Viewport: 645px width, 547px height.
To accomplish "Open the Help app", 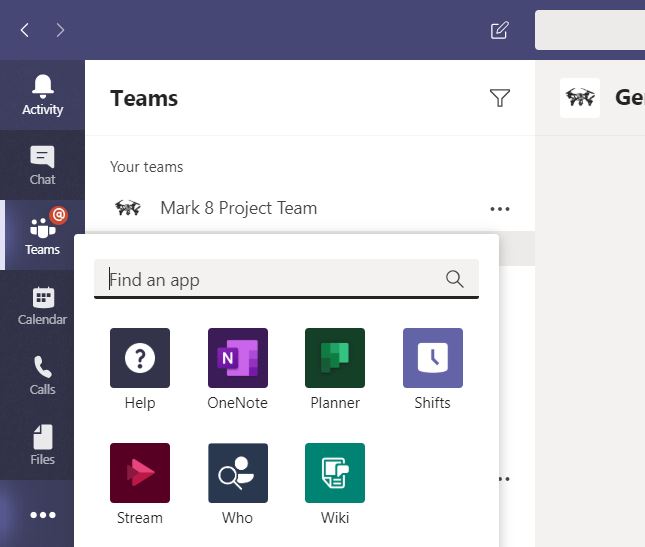I will click(140, 358).
